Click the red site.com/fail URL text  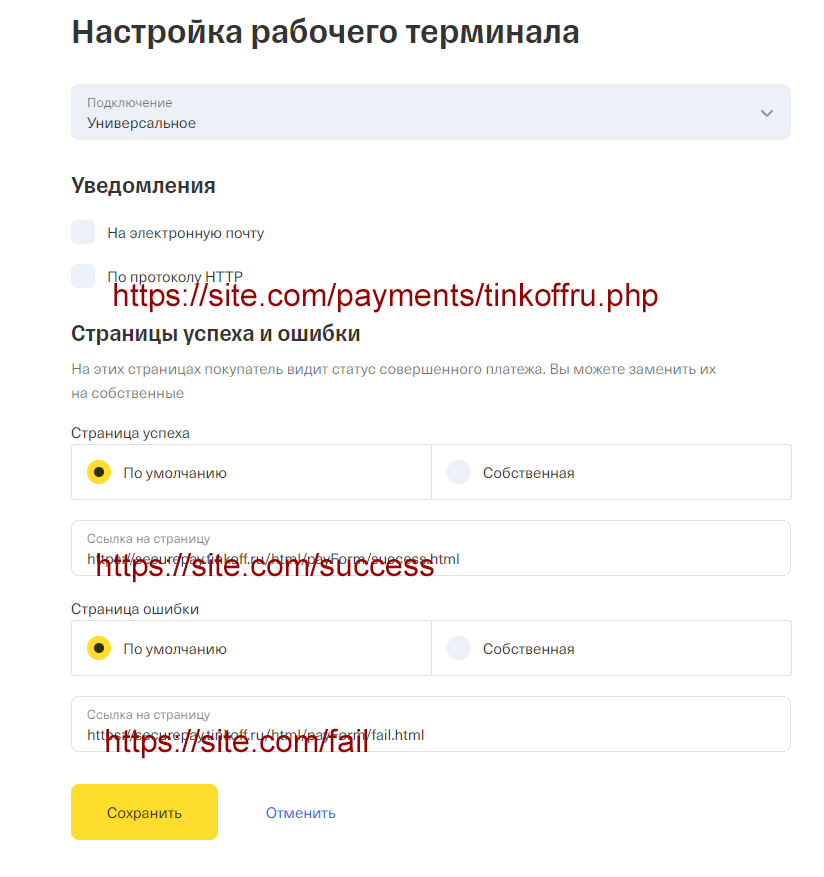tap(236, 742)
